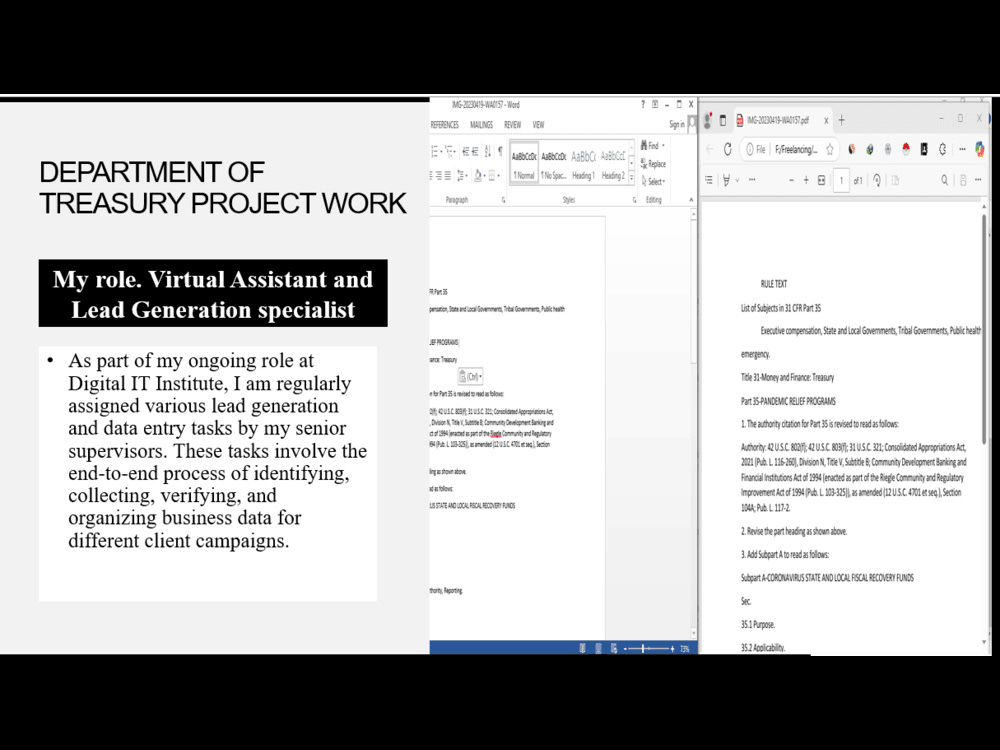
Task: Click the 73% zoom level
Action: (684, 649)
